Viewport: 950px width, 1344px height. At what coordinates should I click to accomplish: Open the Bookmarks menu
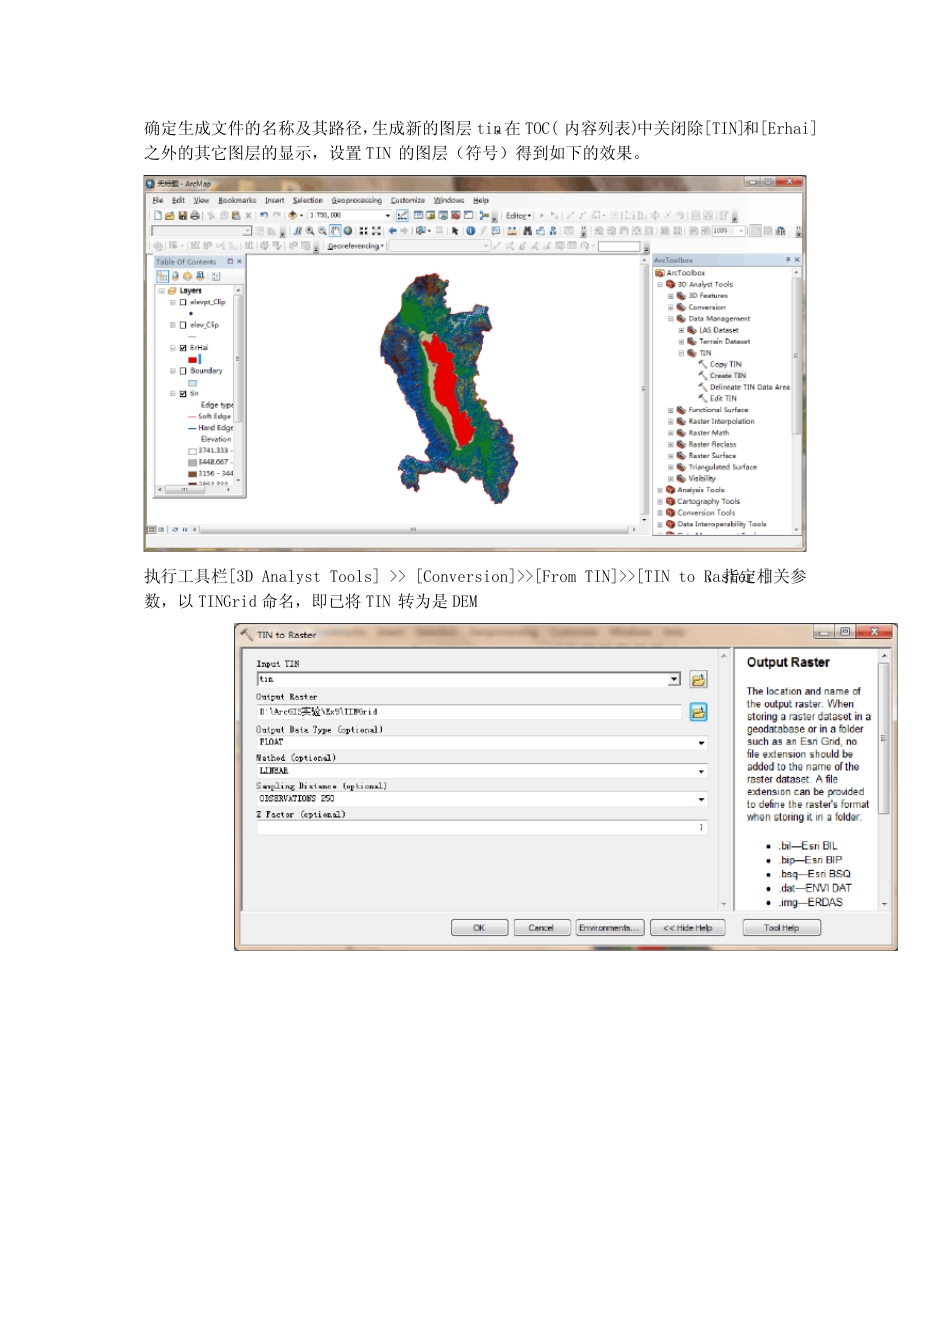237,200
